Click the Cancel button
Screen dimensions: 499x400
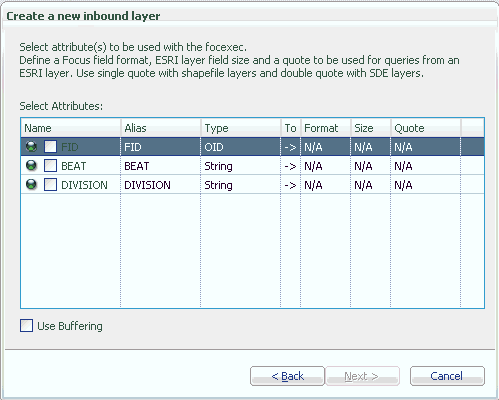coord(447,376)
